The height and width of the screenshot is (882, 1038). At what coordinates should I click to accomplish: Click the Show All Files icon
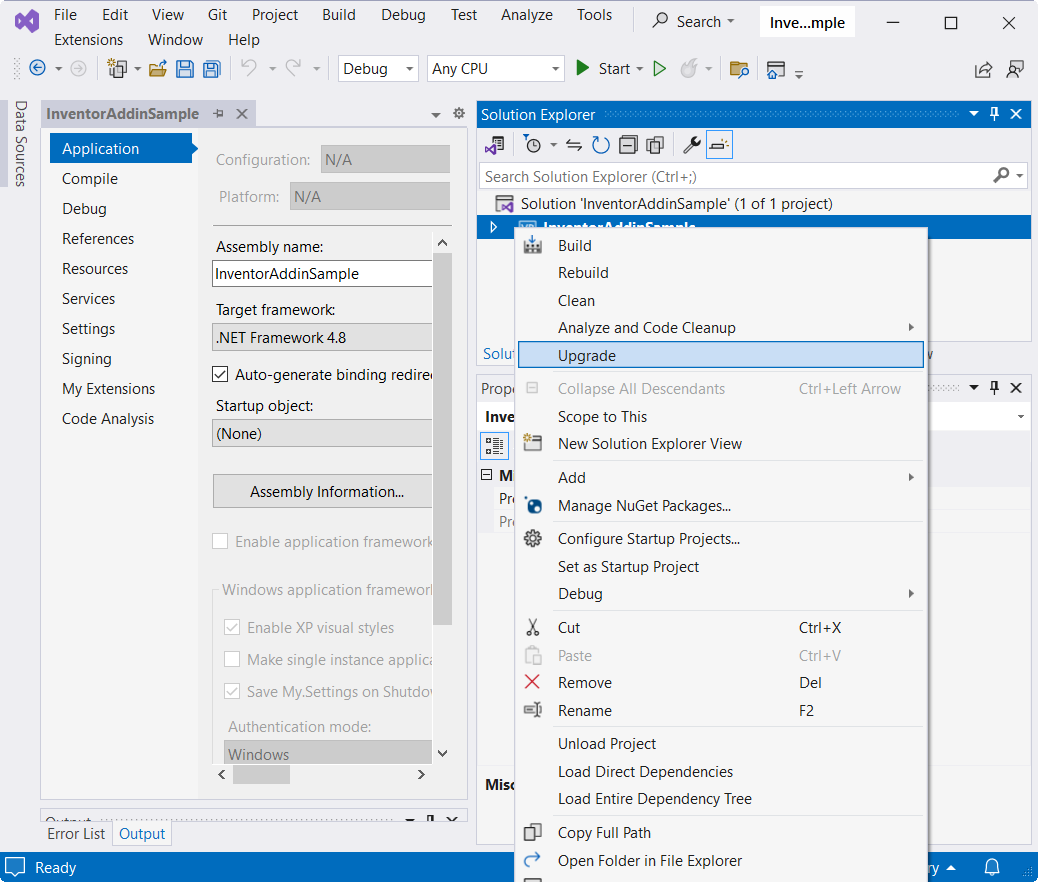[x=655, y=145]
